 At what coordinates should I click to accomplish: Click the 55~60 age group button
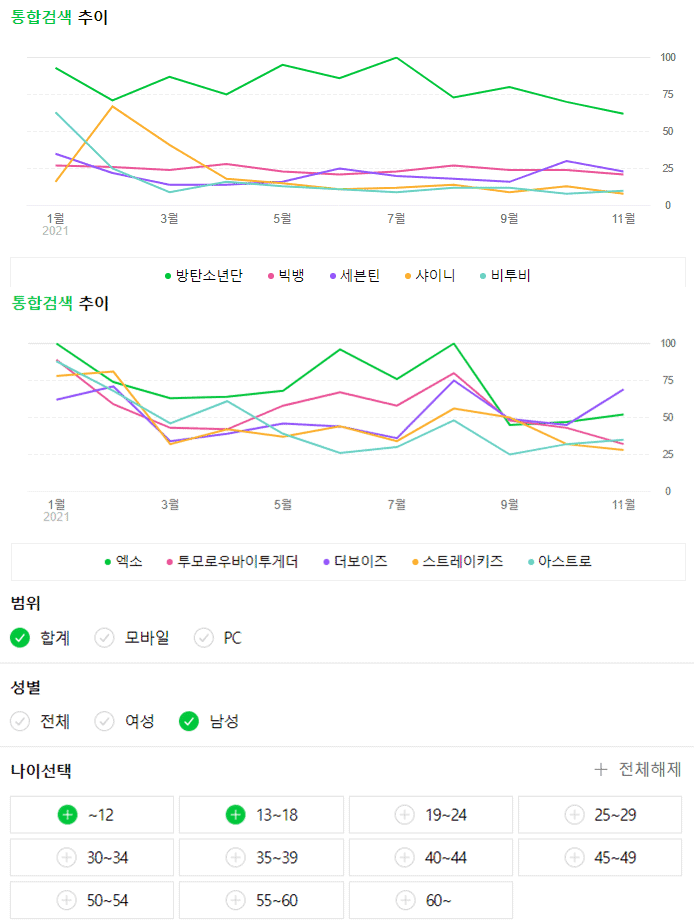pyautogui.click(x=261, y=900)
